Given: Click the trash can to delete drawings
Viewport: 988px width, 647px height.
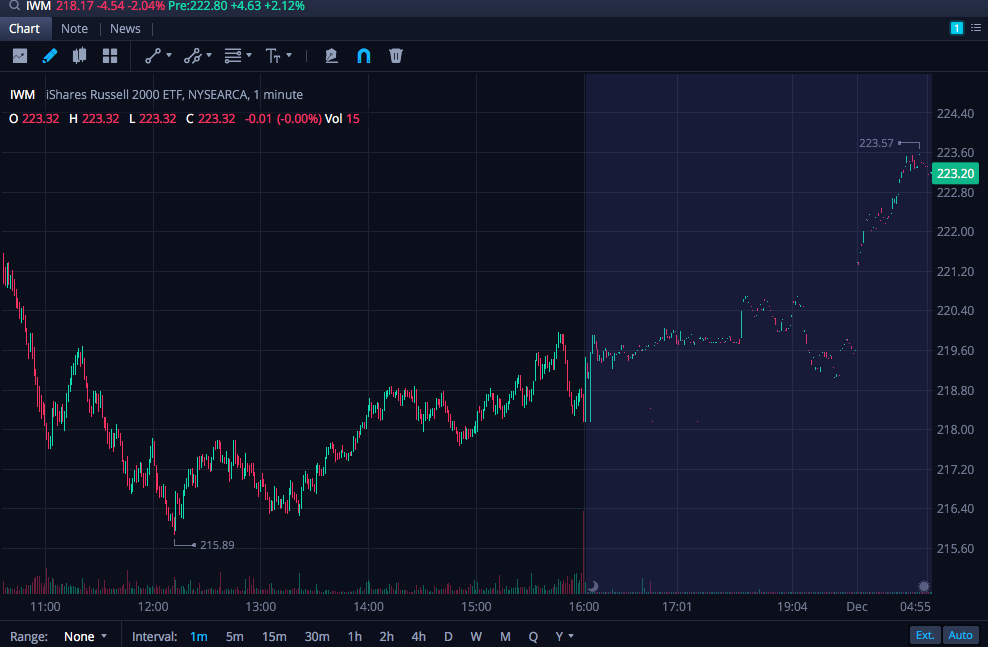Looking at the screenshot, I should pyautogui.click(x=396, y=56).
